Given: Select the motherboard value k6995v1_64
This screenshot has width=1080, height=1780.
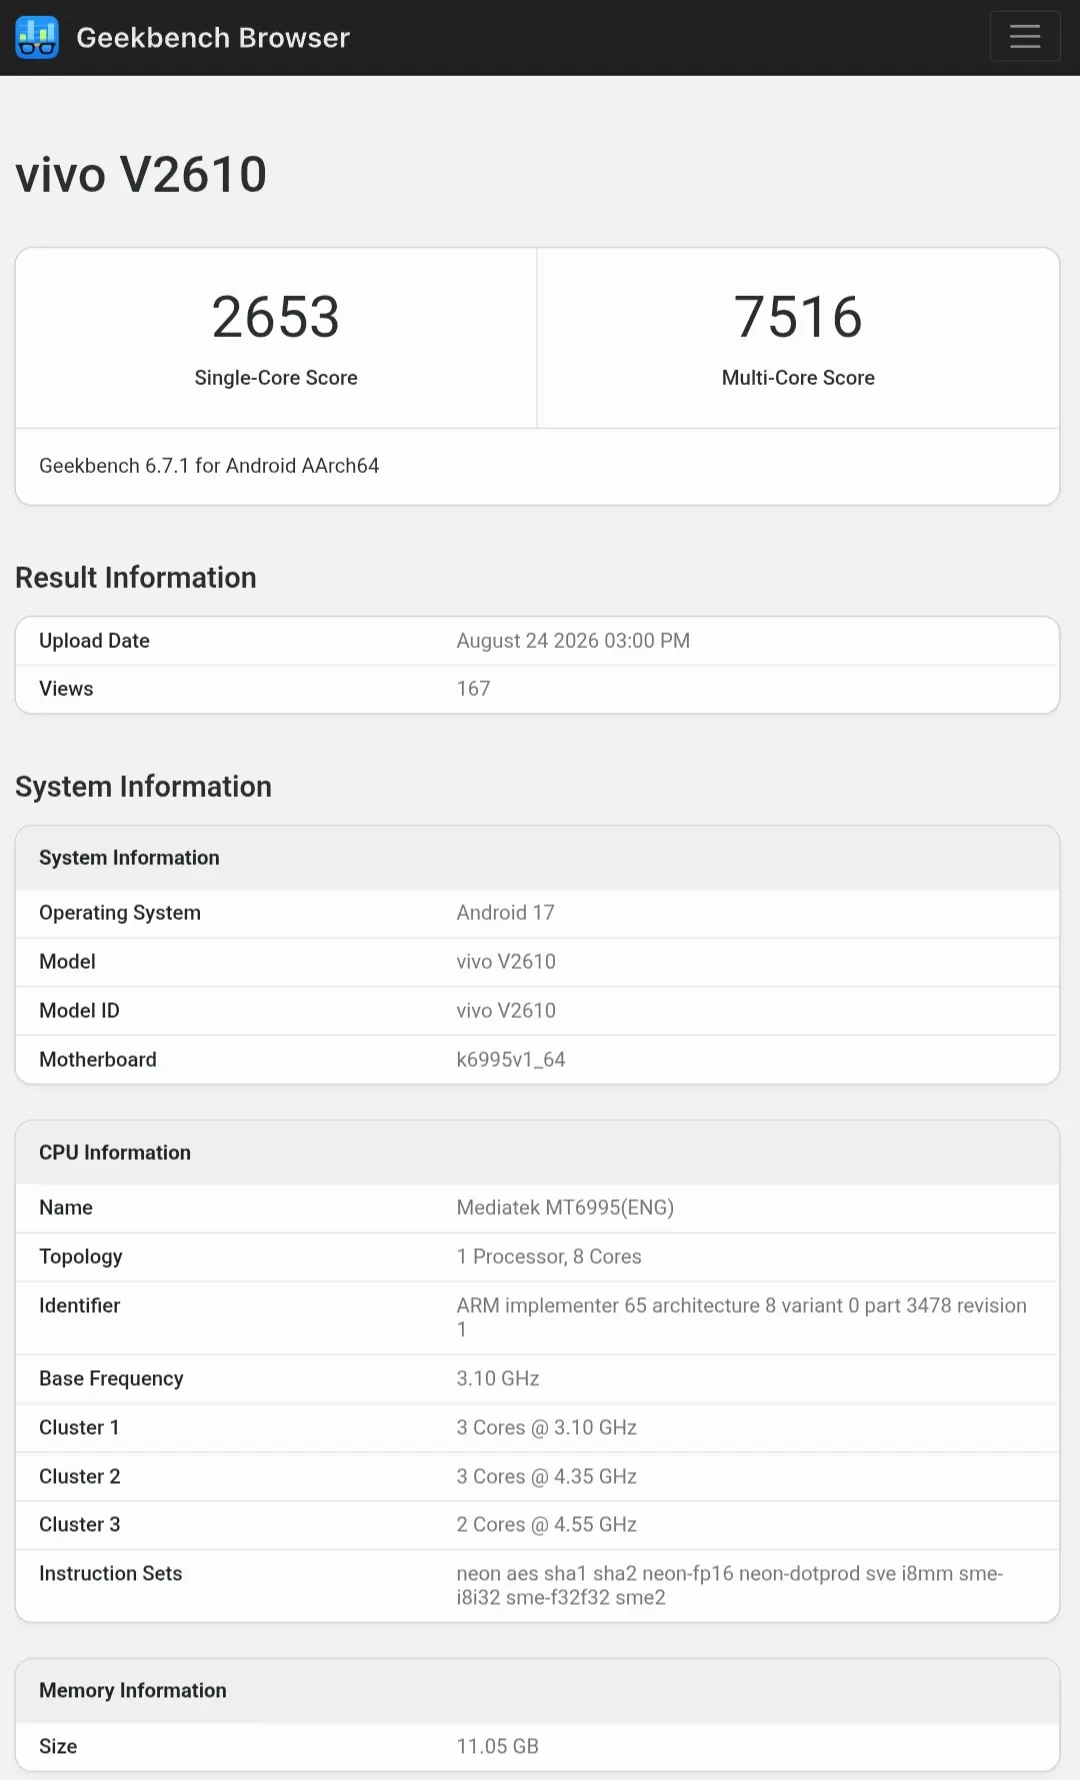Looking at the screenshot, I should tap(511, 1060).
